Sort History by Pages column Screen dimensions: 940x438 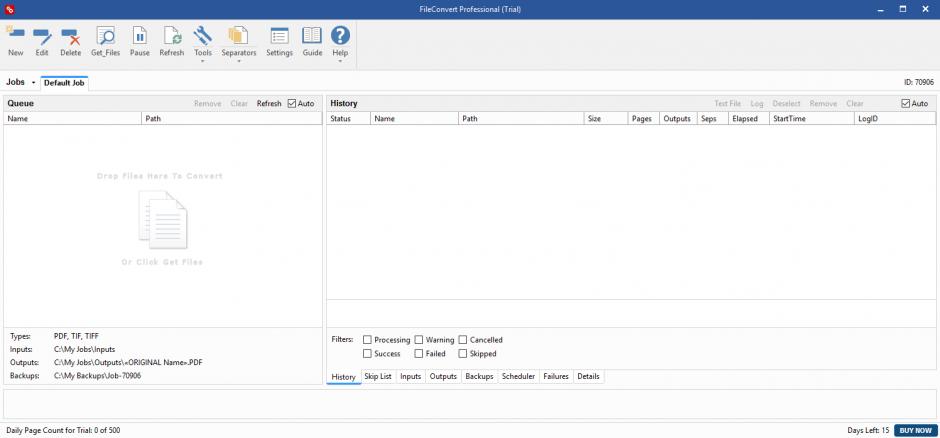(643, 119)
